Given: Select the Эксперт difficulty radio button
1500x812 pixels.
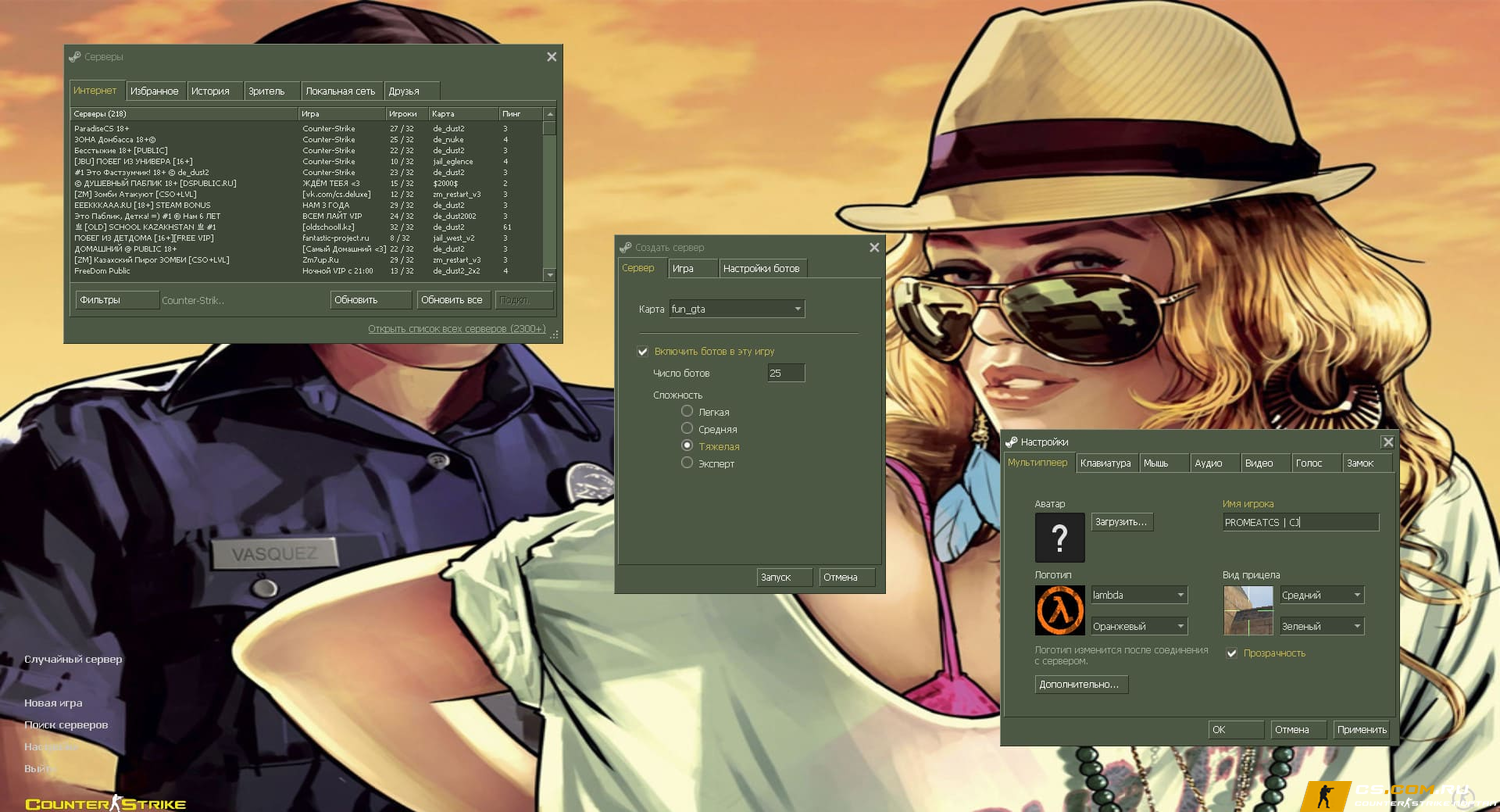Looking at the screenshot, I should point(687,463).
